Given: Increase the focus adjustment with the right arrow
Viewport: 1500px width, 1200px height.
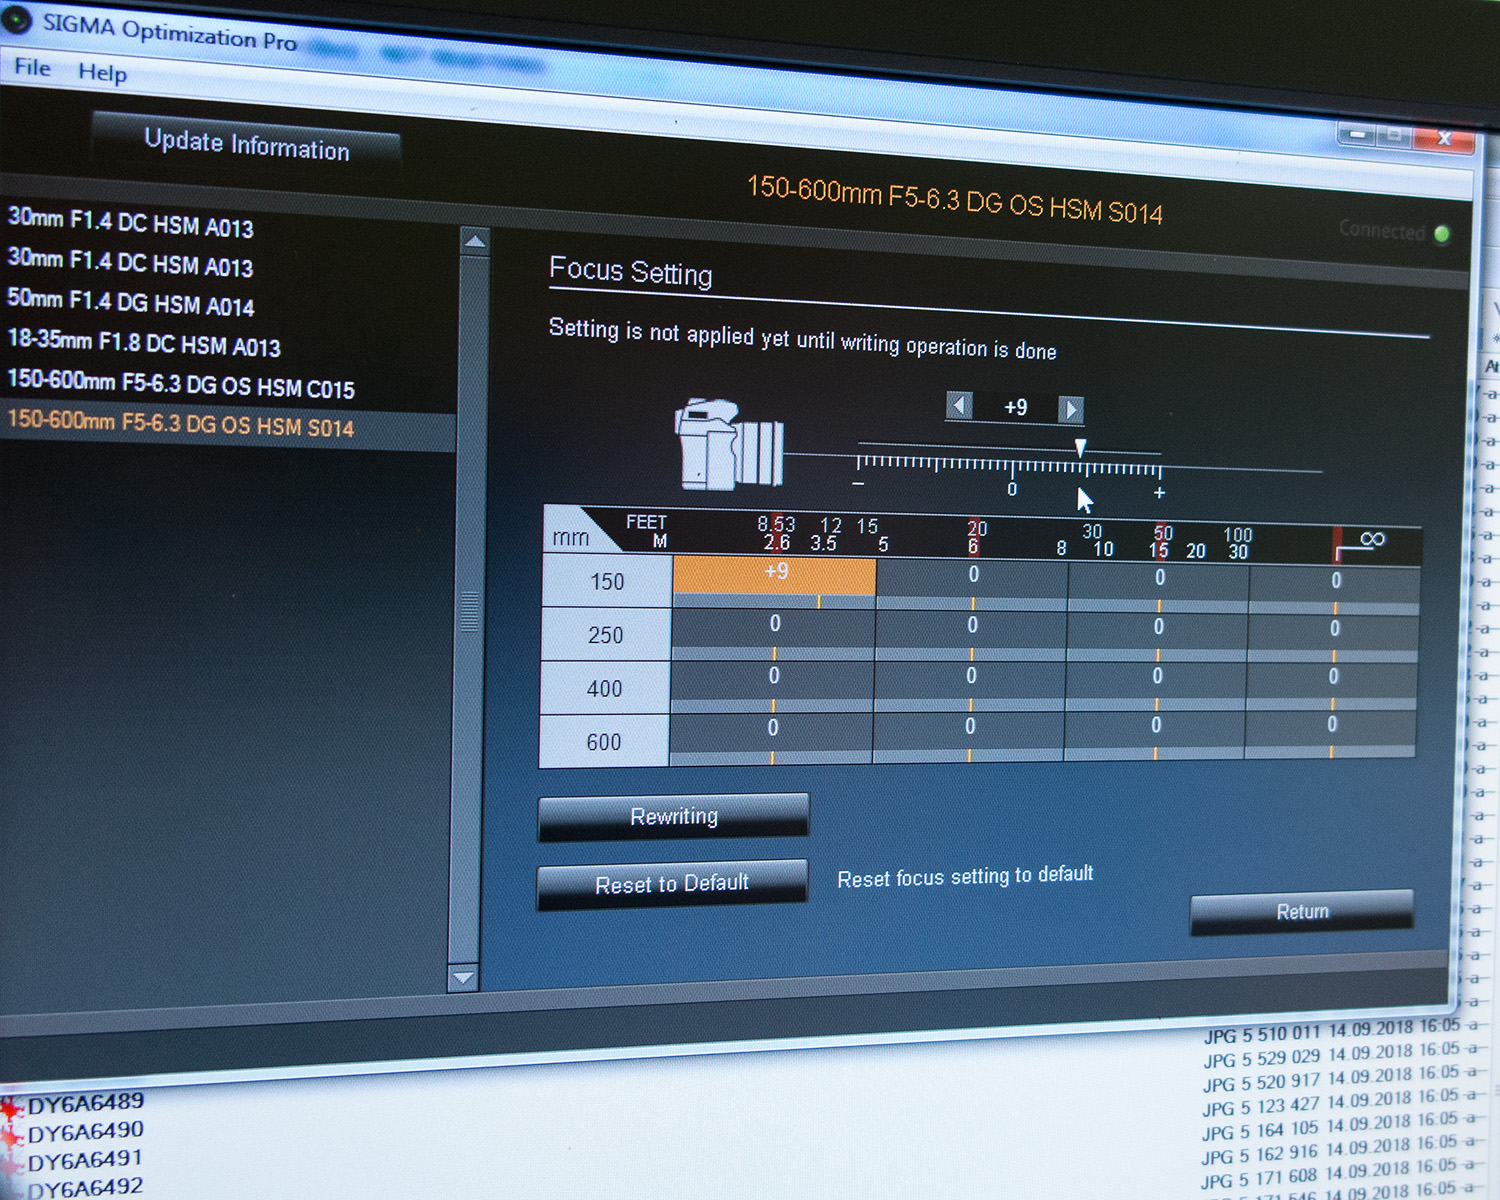Looking at the screenshot, I should click(x=1071, y=409).
